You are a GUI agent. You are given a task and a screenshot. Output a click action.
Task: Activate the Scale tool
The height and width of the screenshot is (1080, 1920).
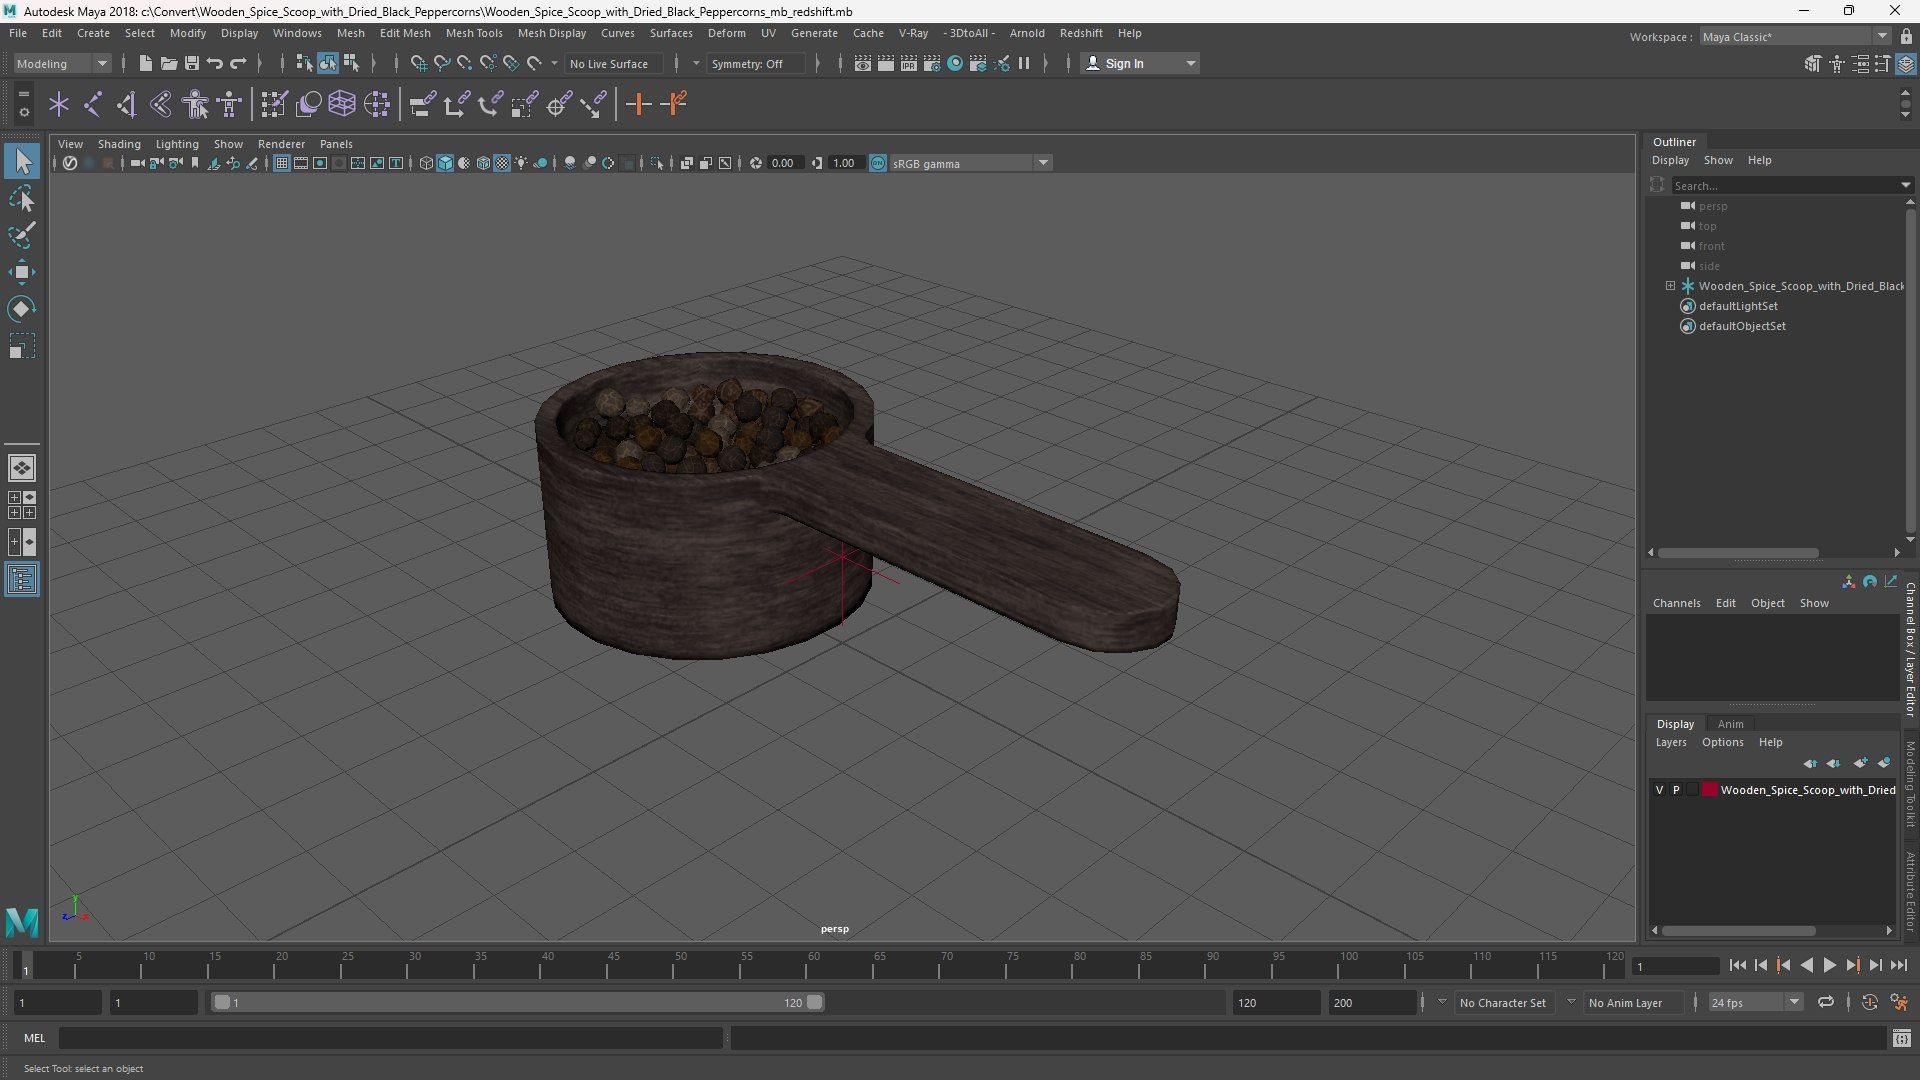point(22,346)
